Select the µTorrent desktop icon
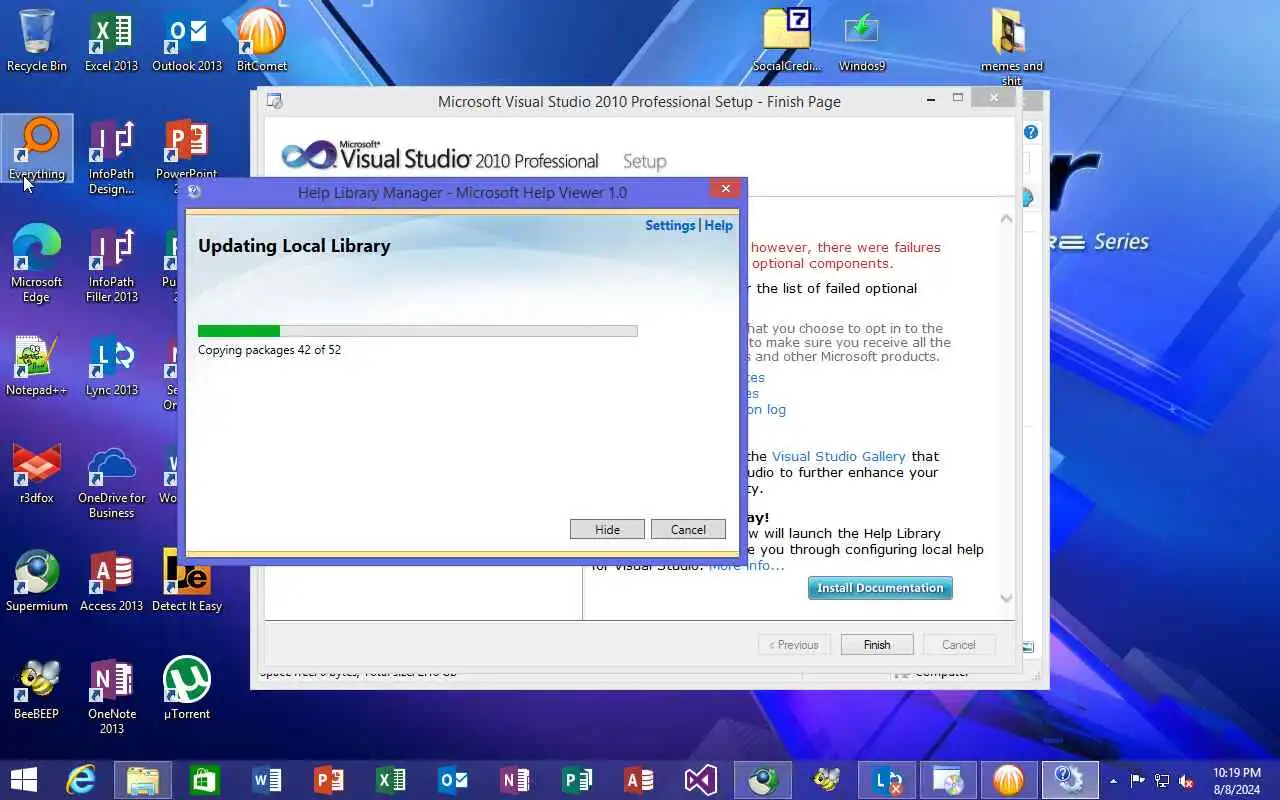Viewport: 1280px width, 800px height. (x=187, y=689)
